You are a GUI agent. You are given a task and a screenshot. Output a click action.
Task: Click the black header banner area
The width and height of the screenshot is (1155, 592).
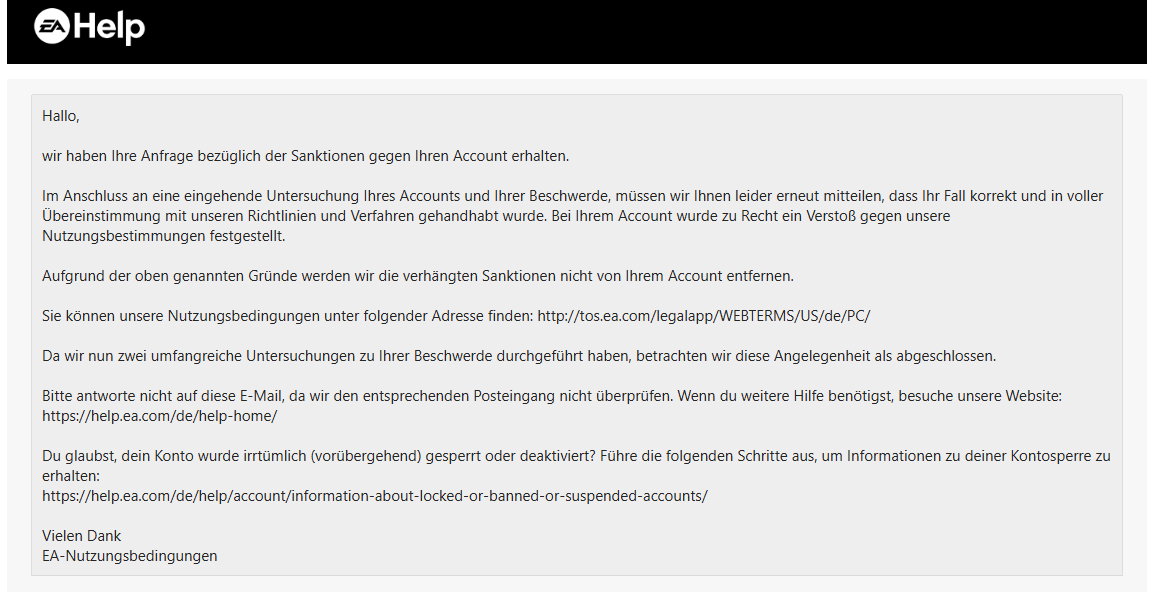pyautogui.click(x=577, y=32)
